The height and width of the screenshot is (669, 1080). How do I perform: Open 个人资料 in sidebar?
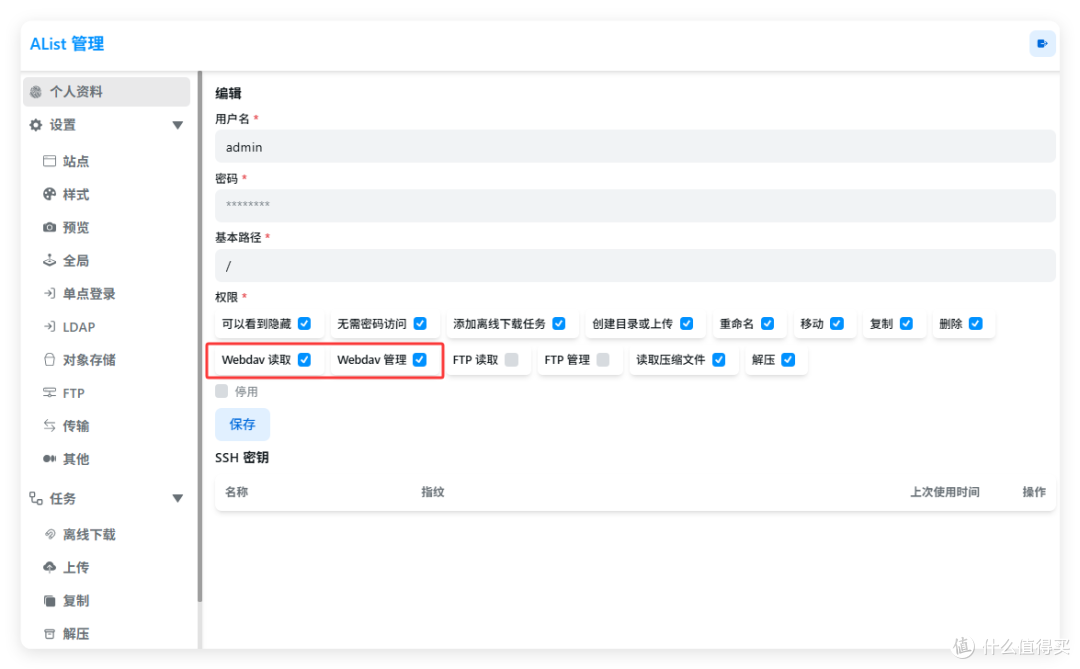point(107,92)
